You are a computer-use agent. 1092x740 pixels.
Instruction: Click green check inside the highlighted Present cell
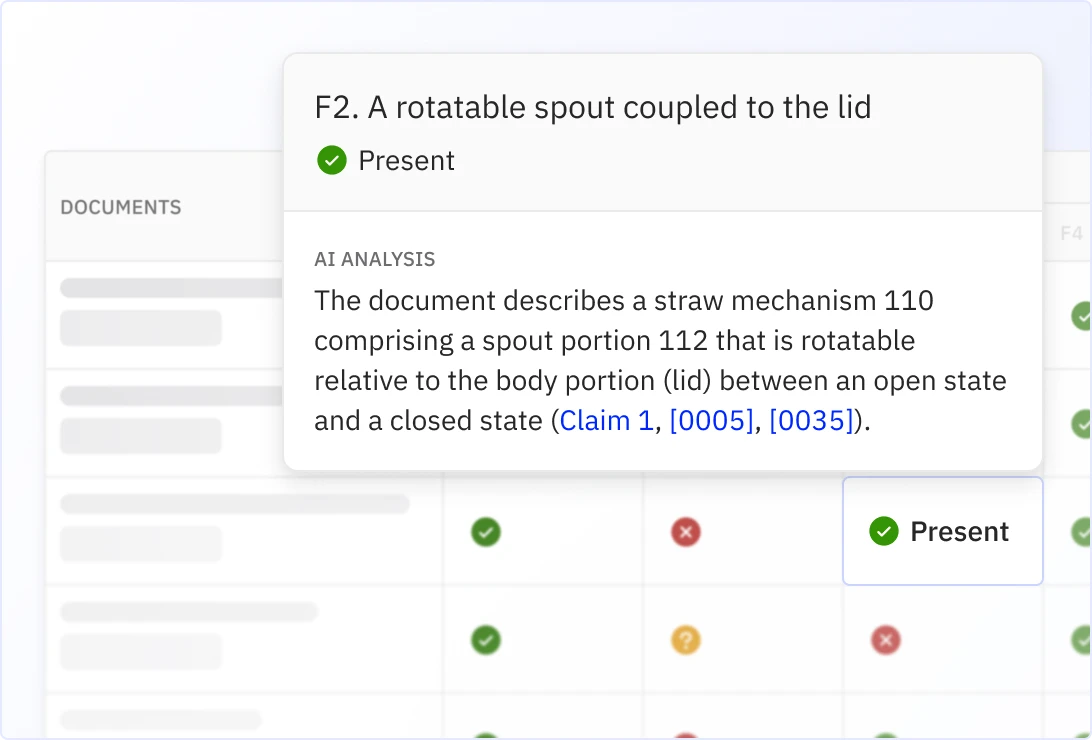pos(884,532)
